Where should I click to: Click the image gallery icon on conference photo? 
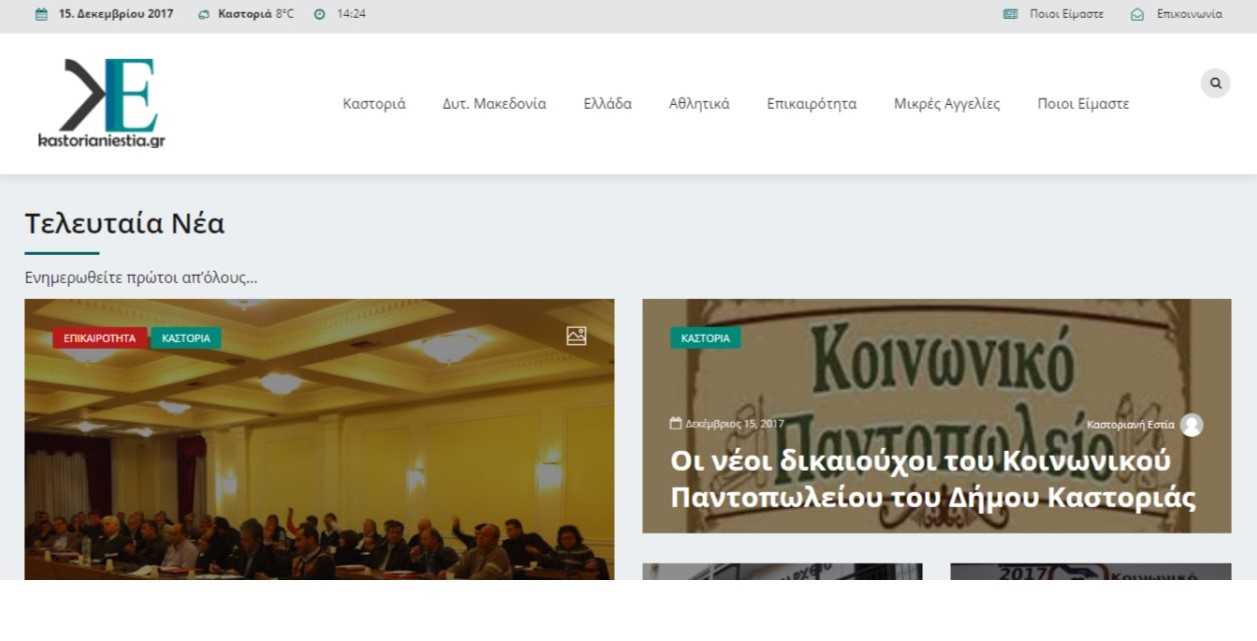click(x=576, y=336)
